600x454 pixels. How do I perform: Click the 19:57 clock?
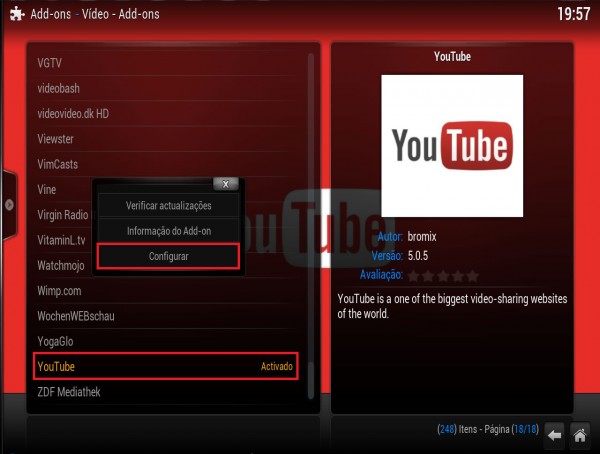pyautogui.click(x=573, y=14)
